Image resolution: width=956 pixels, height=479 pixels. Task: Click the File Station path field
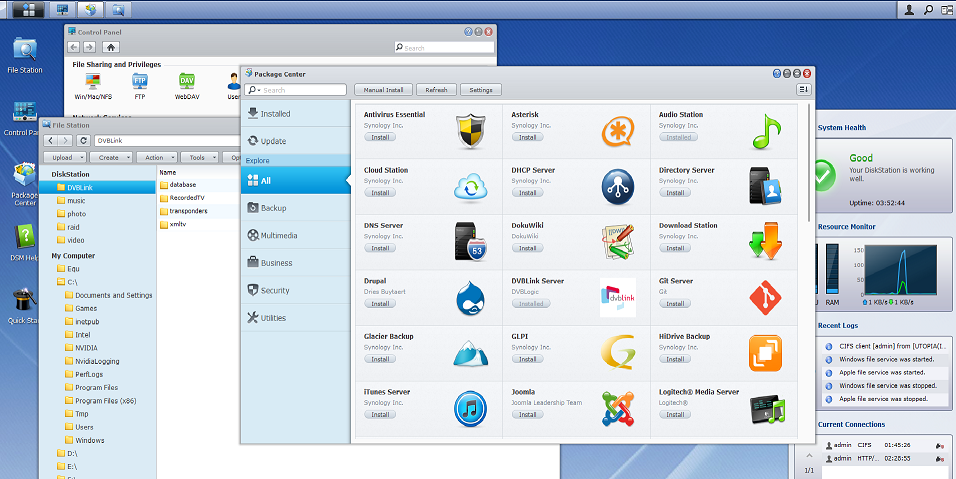pyautogui.click(x=168, y=140)
